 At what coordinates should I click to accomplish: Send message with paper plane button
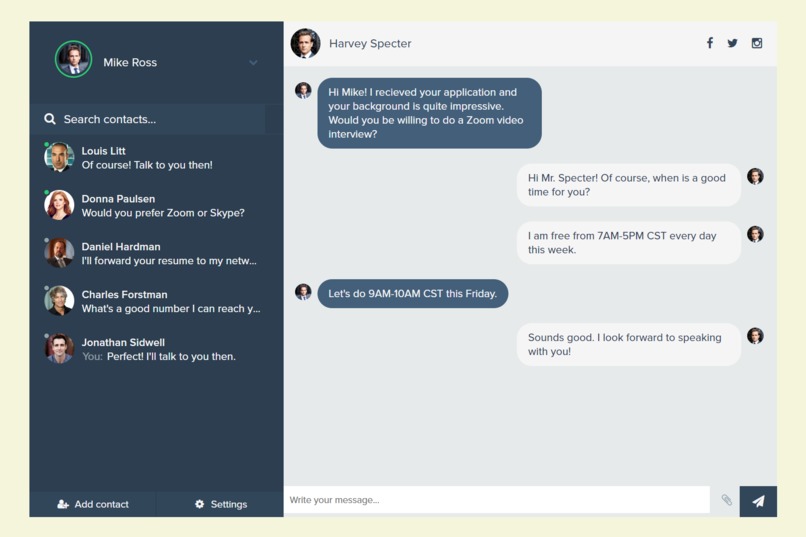pyautogui.click(x=758, y=501)
